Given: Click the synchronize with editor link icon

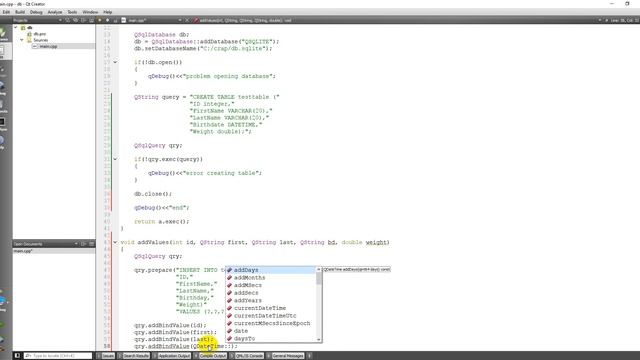Looking at the screenshot, I should 76,20.
